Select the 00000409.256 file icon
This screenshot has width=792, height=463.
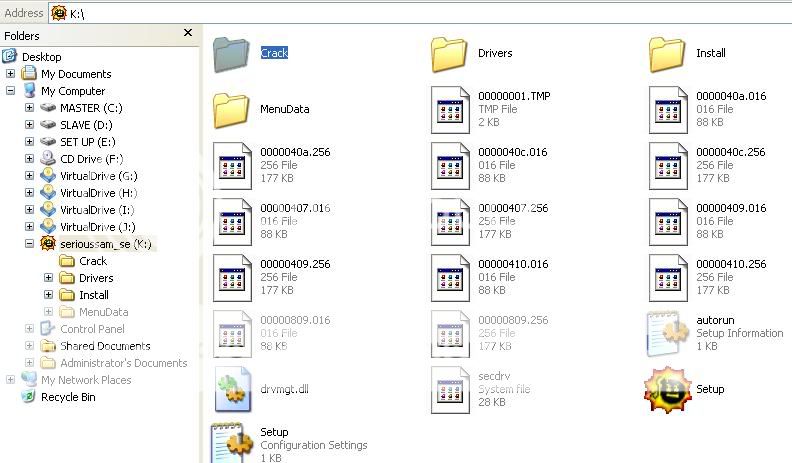tap(232, 278)
